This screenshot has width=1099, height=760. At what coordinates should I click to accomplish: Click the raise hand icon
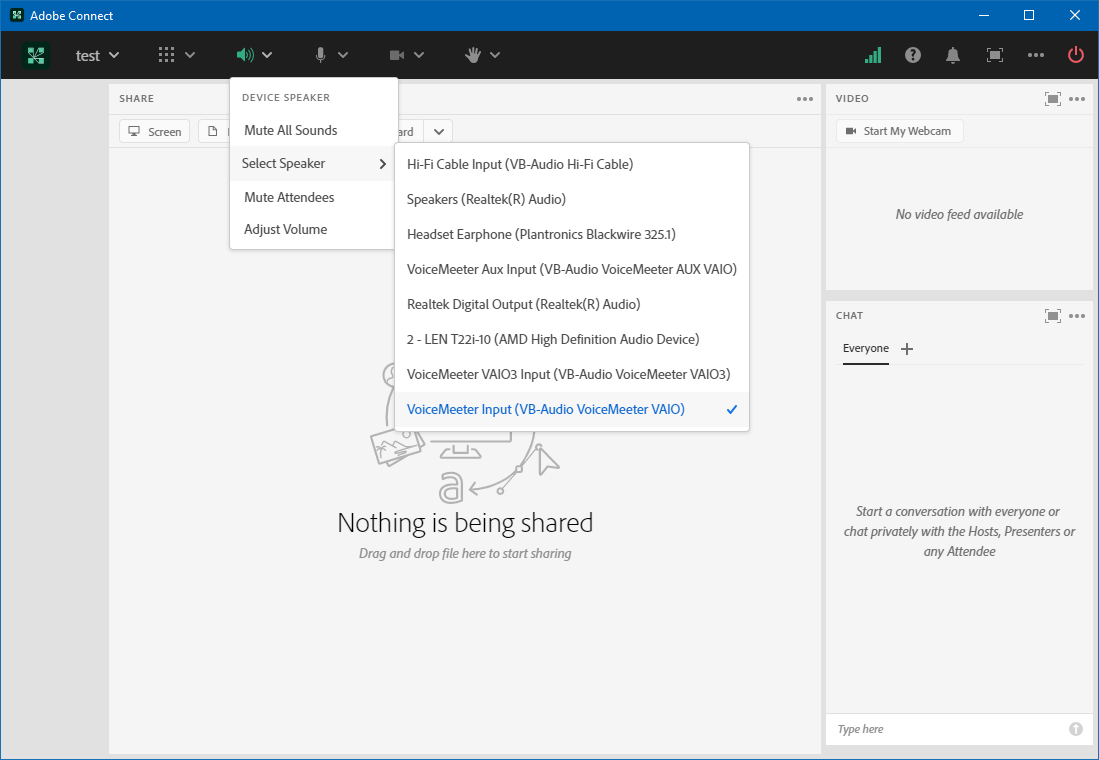pyautogui.click(x=473, y=55)
